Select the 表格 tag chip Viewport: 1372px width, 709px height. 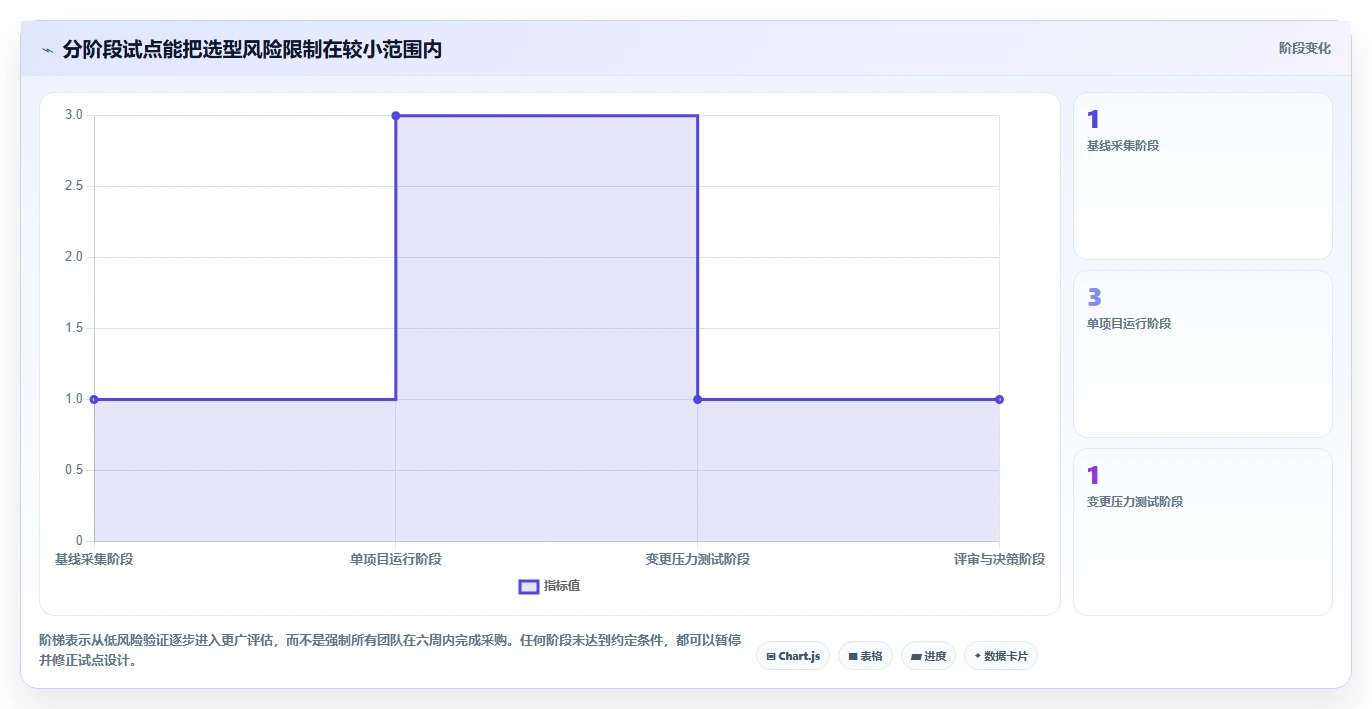pos(865,656)
